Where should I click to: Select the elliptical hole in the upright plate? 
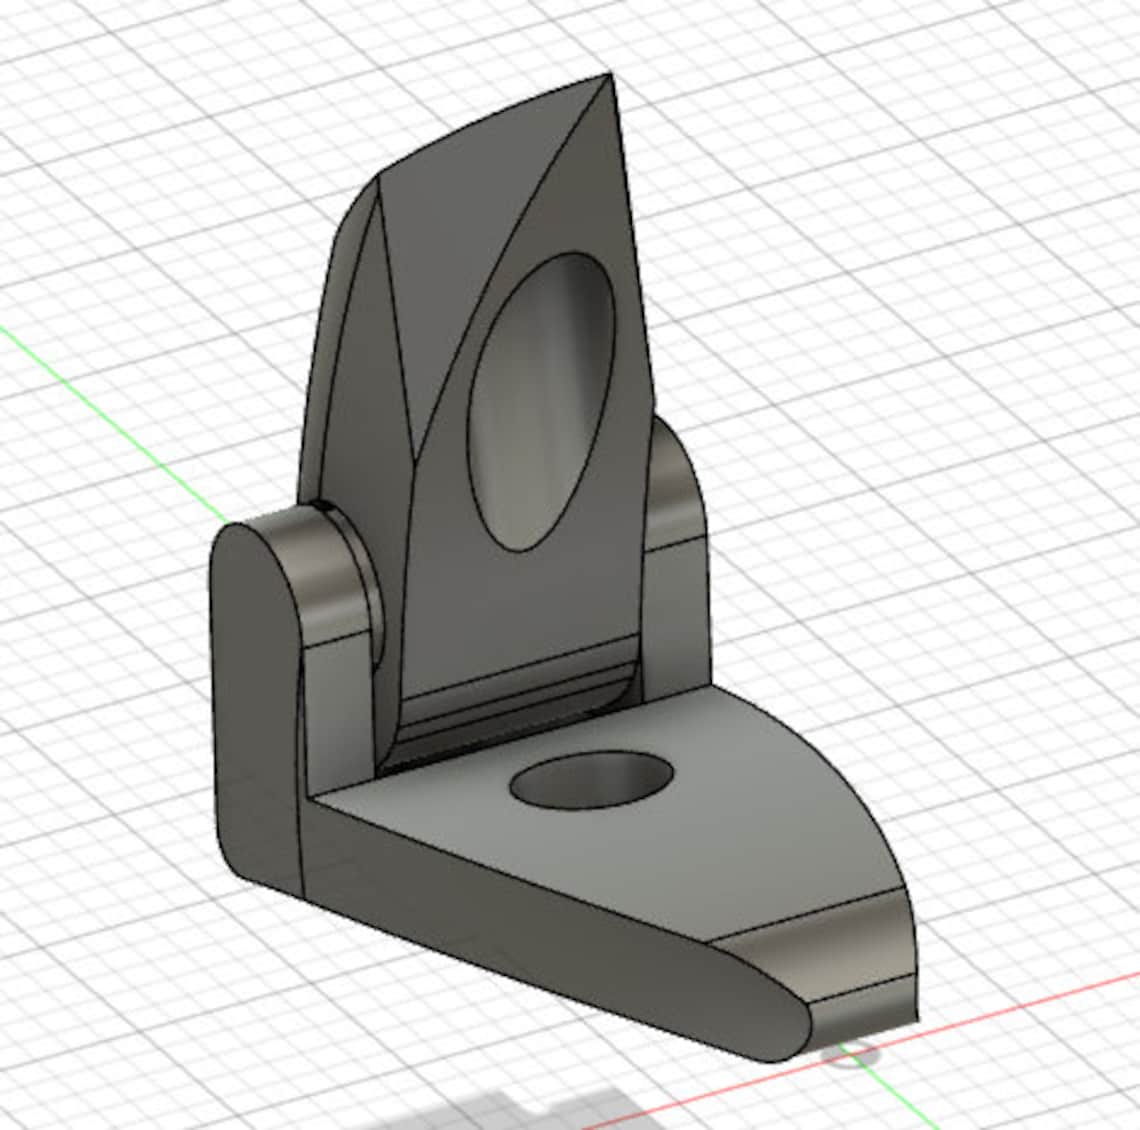(542, 401)
